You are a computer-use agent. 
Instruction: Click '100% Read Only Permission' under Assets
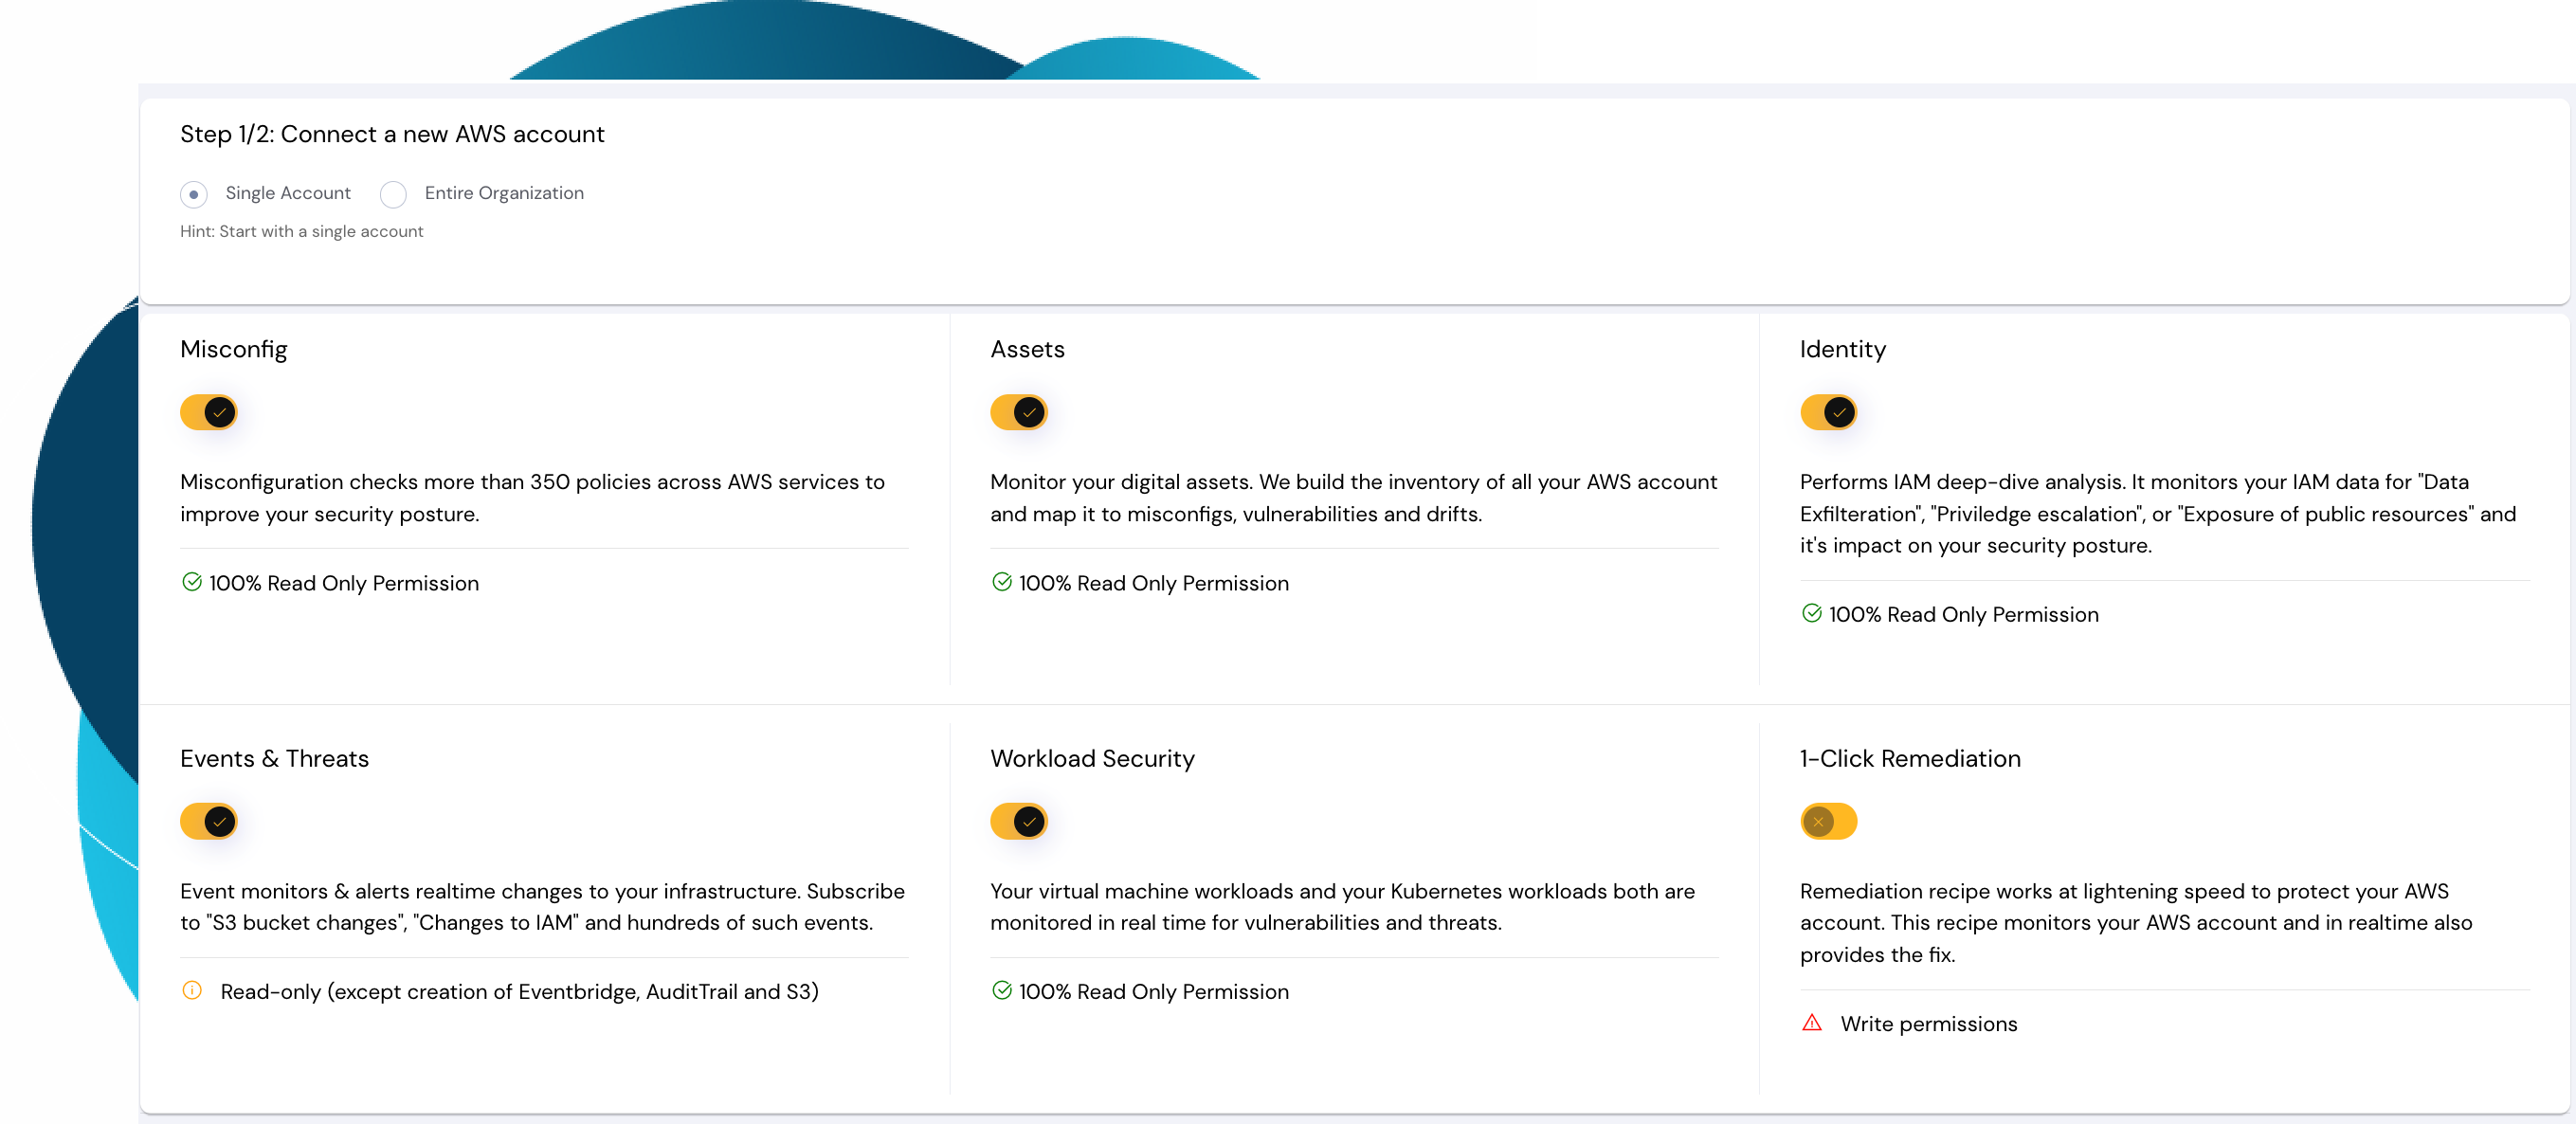(x=1153, y=583)
